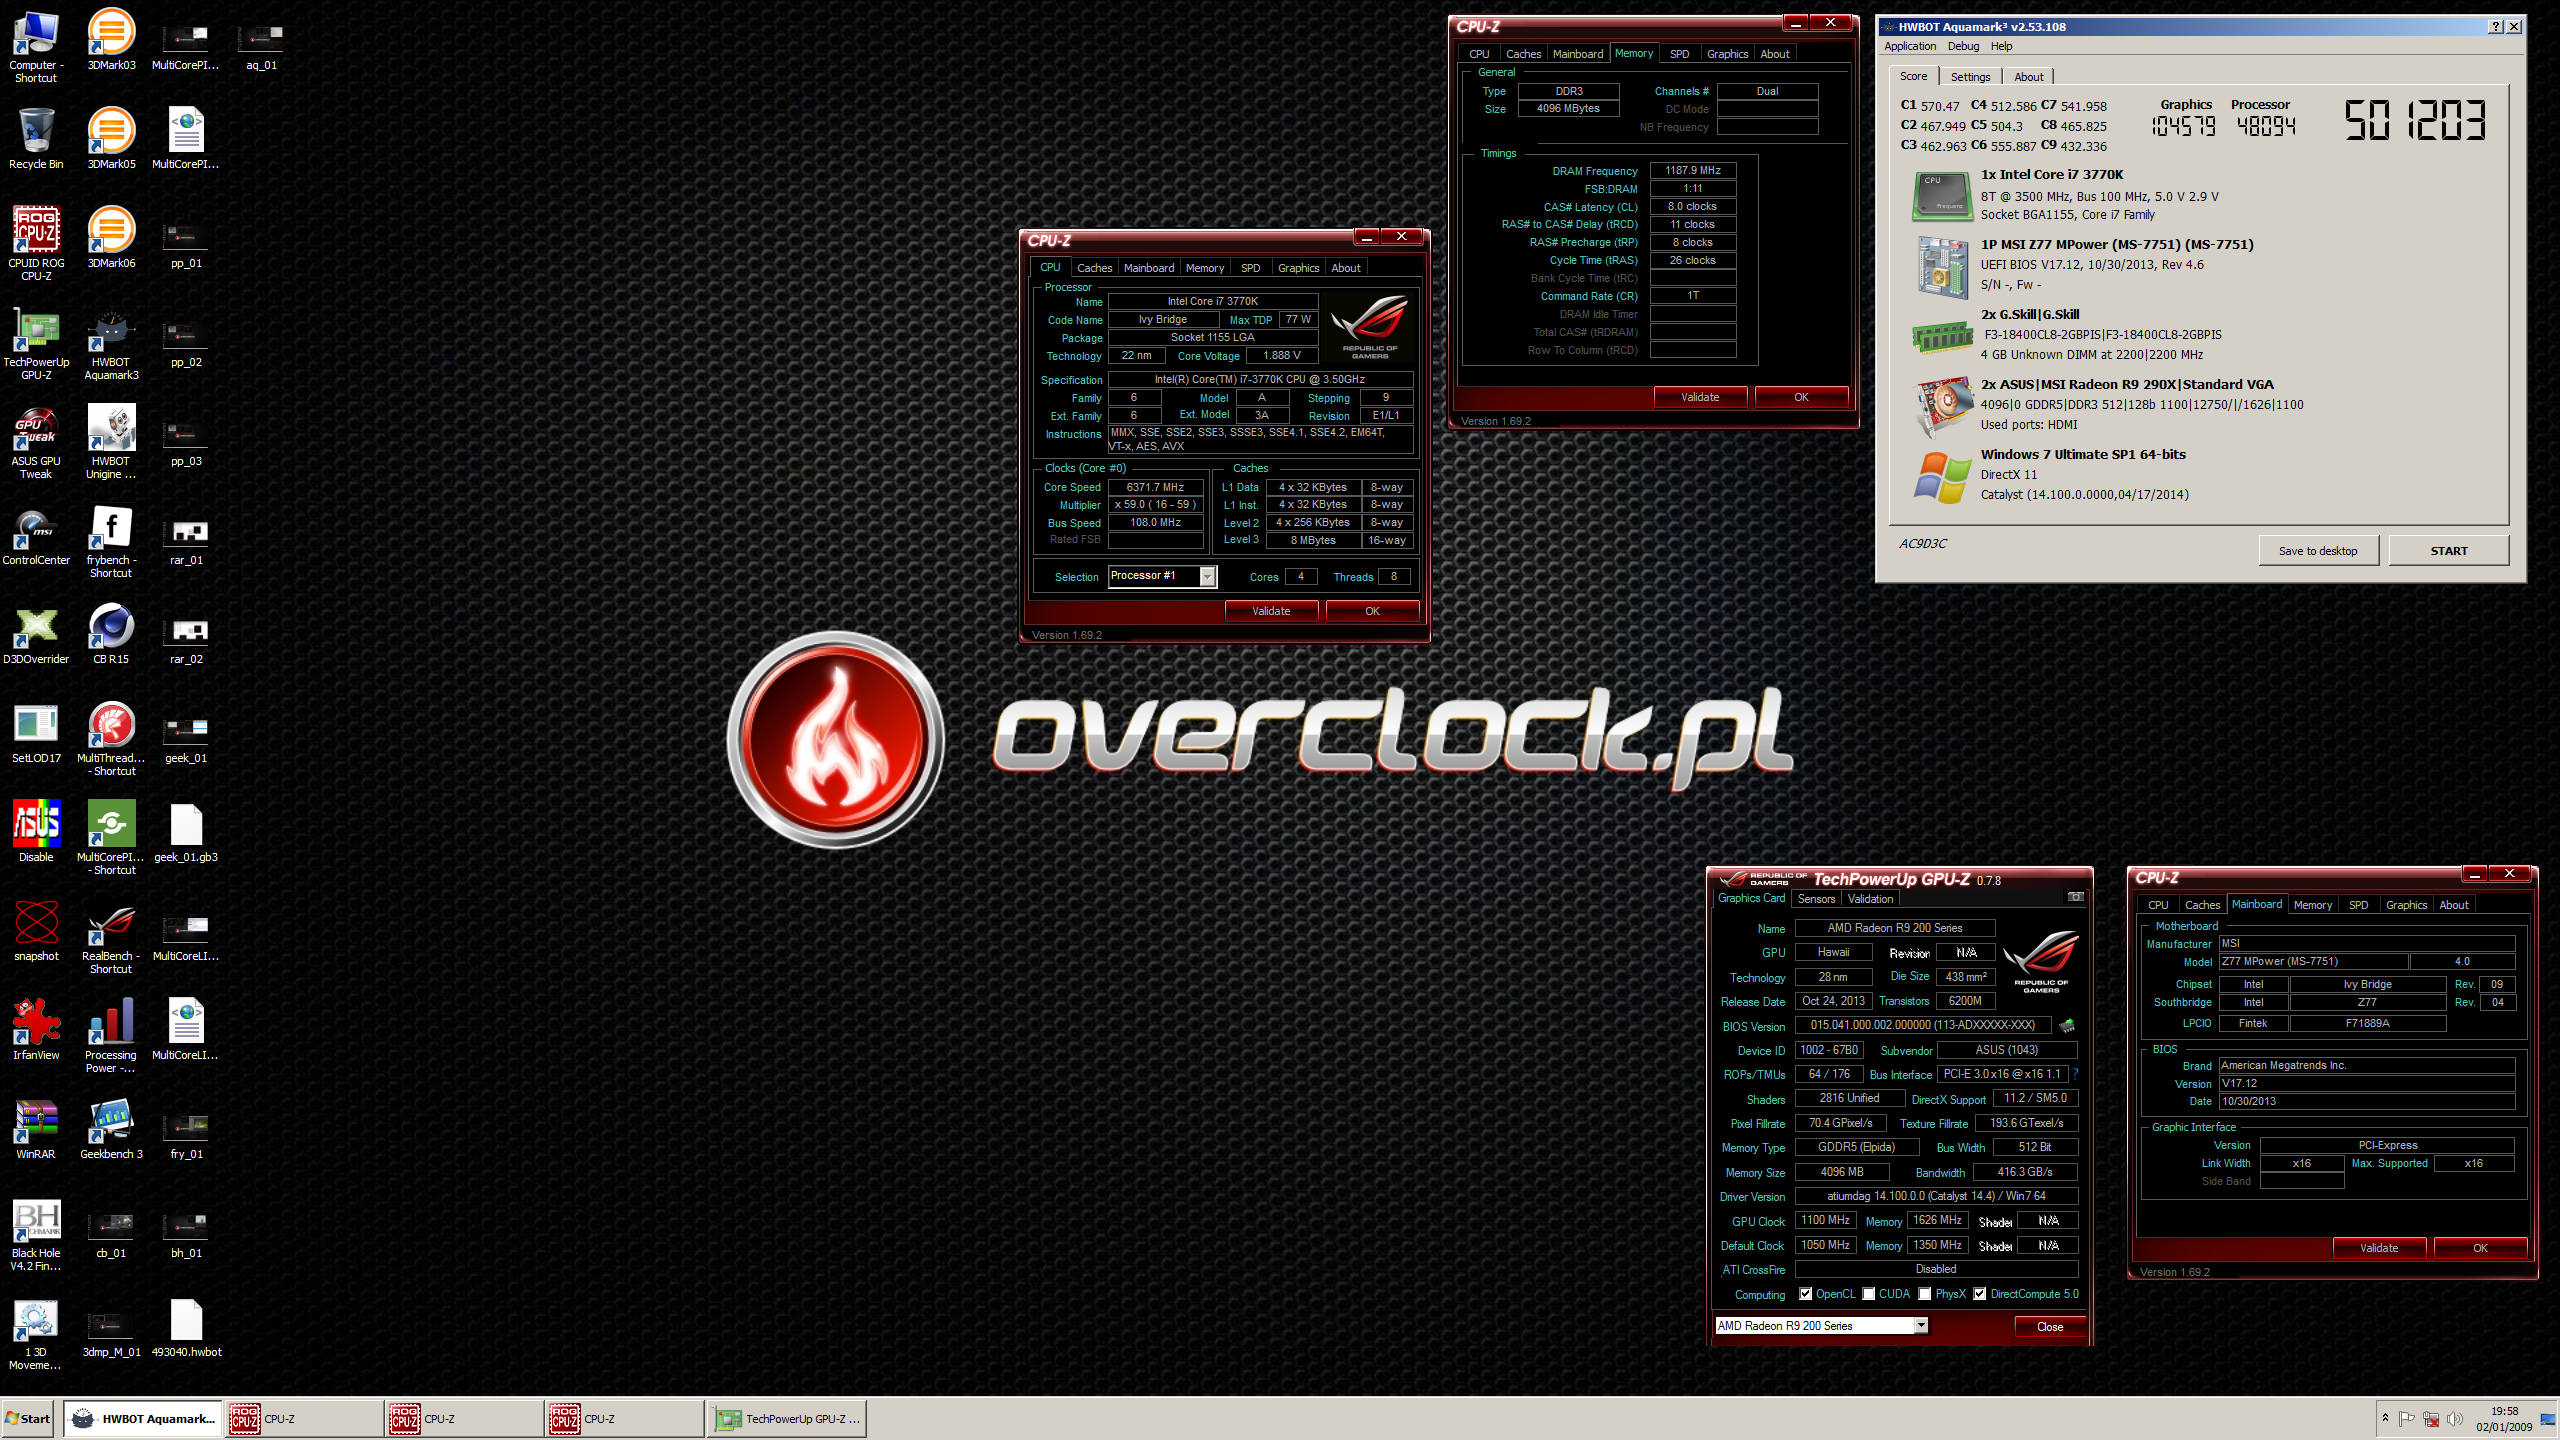The height and width of the screenshot is (1440, 2560).
Task: Open ASUS GPU Tweak desktop icon
Action: coord(36,441)
